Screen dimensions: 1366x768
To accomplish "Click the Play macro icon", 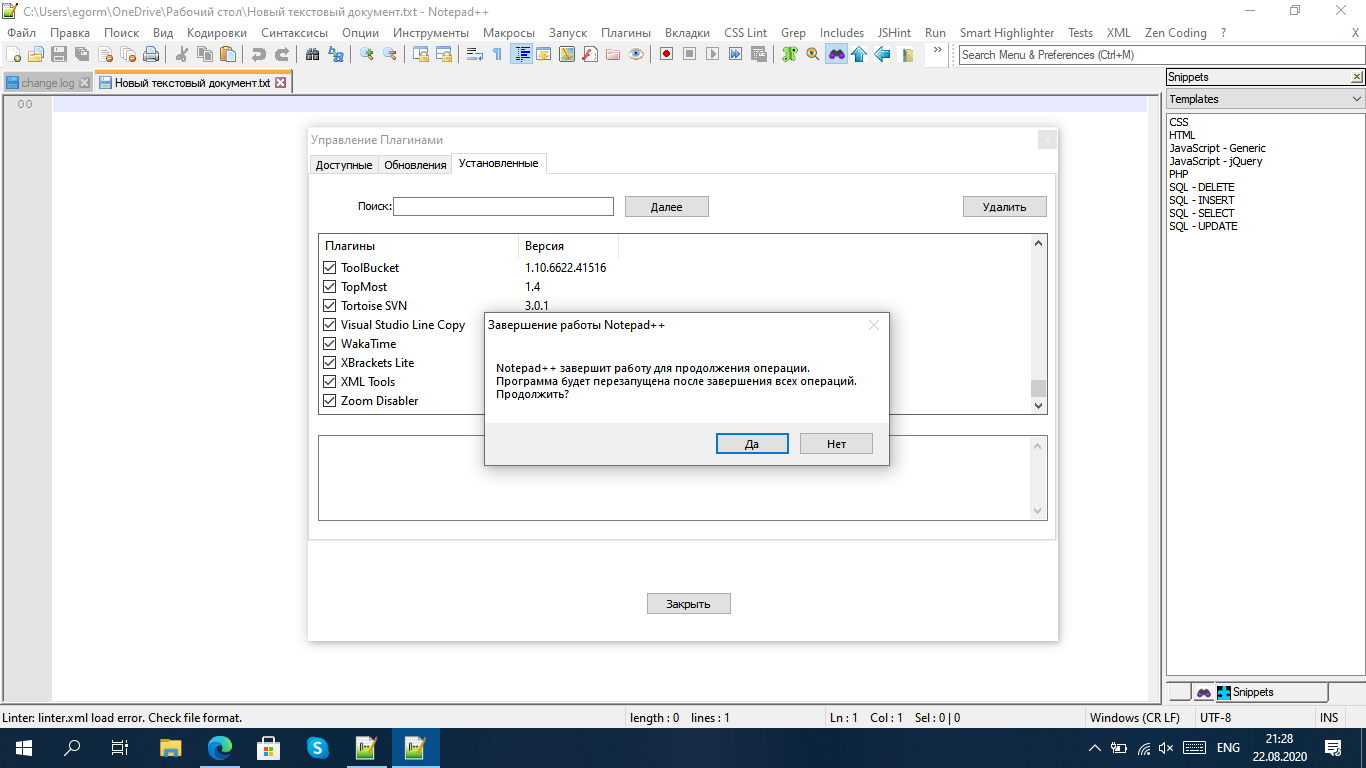I will coord(712,54).
